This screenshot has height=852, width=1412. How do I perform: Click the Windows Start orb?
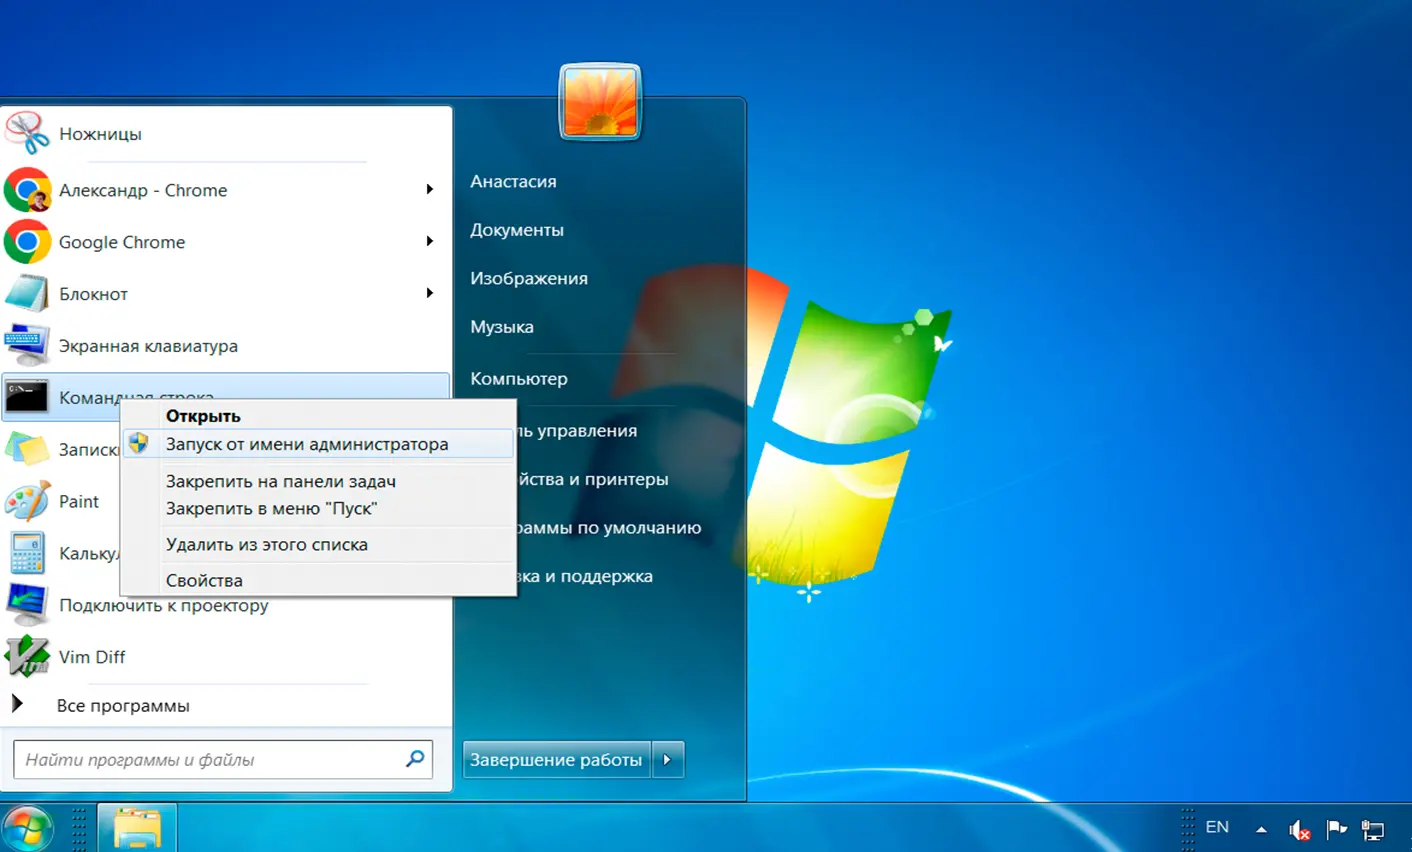26,828
